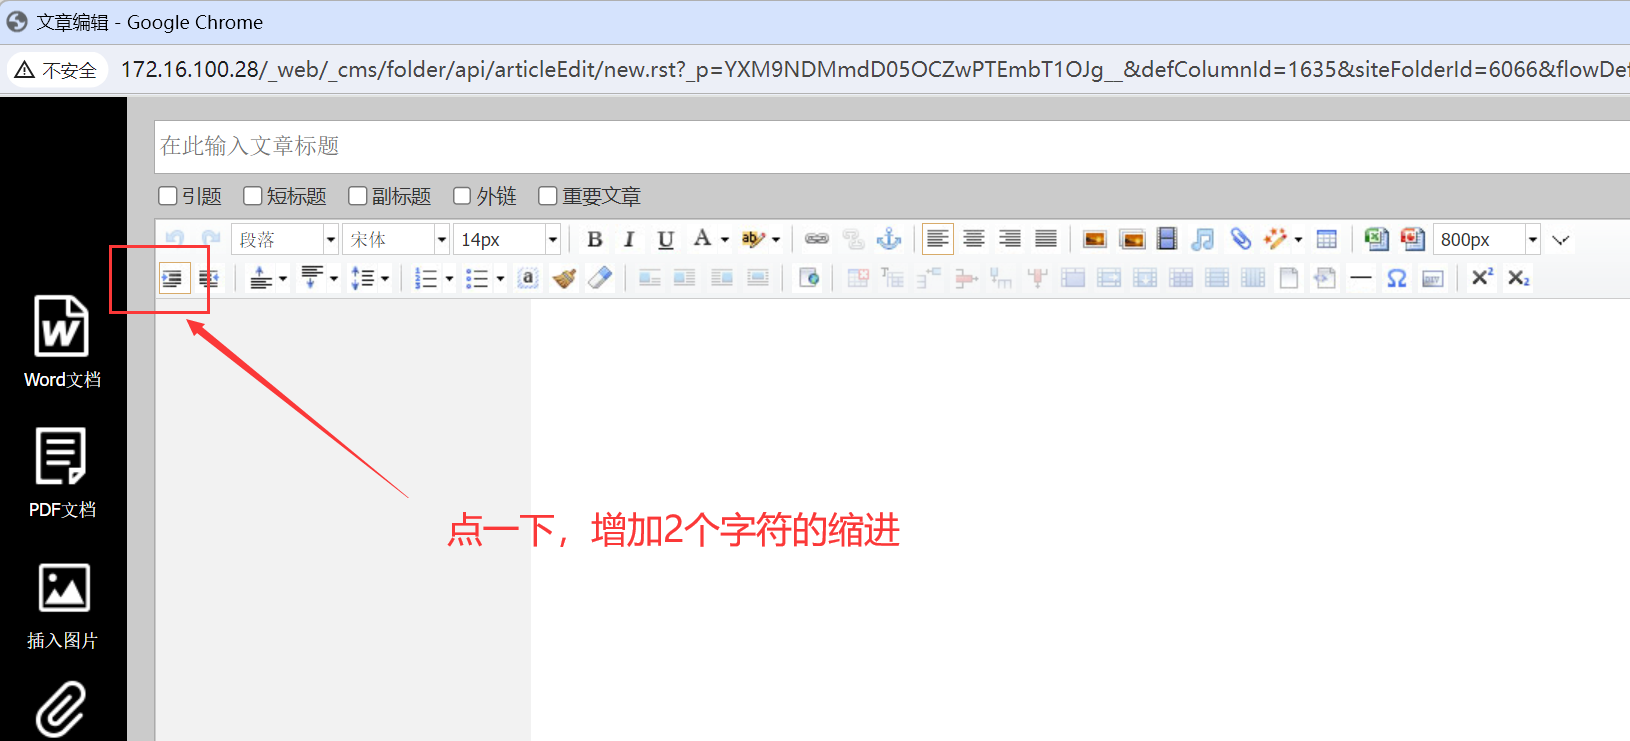
Task: Apply superscript formatting
Action: tap(1481, 278)
